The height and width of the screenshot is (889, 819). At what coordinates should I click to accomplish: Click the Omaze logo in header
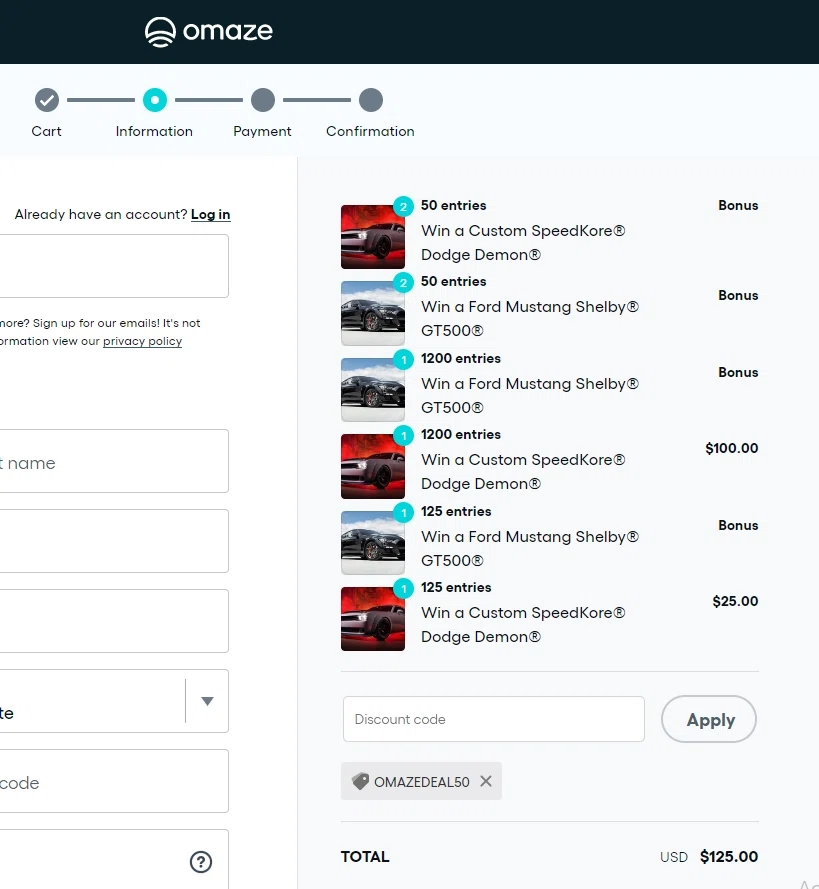pos(209,31)
